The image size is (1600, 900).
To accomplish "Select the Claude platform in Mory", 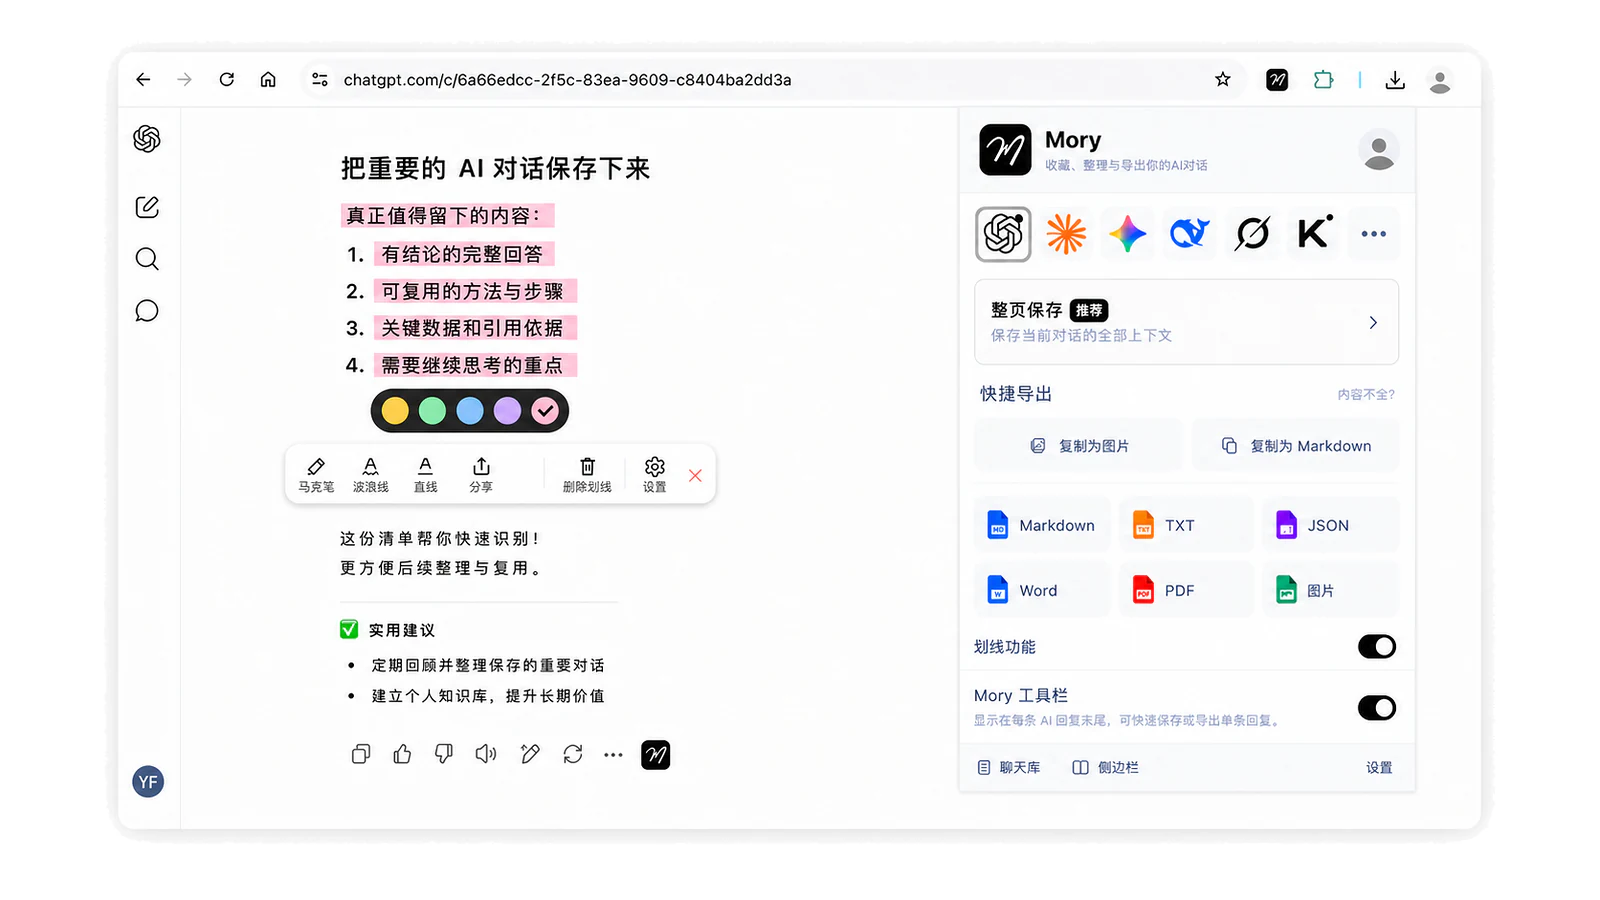I will (x=1066, y=234).
